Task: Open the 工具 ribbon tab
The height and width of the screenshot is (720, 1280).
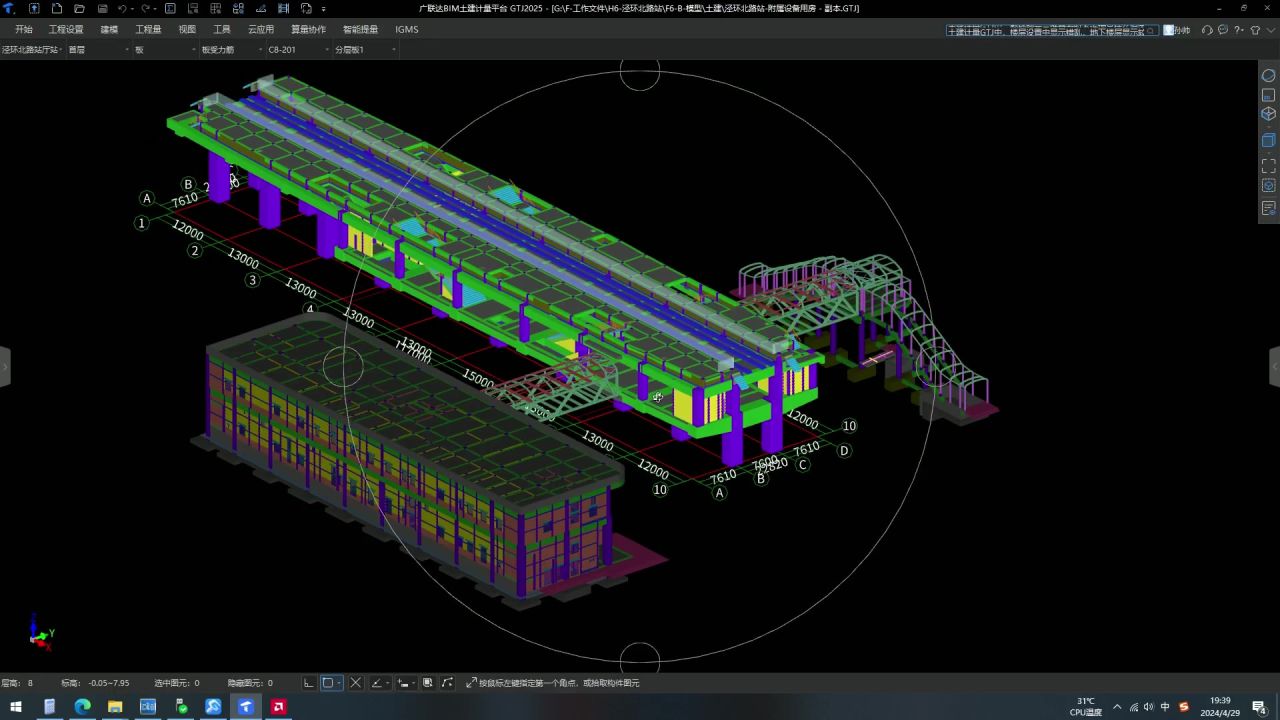Action: [x=222, y=29]
